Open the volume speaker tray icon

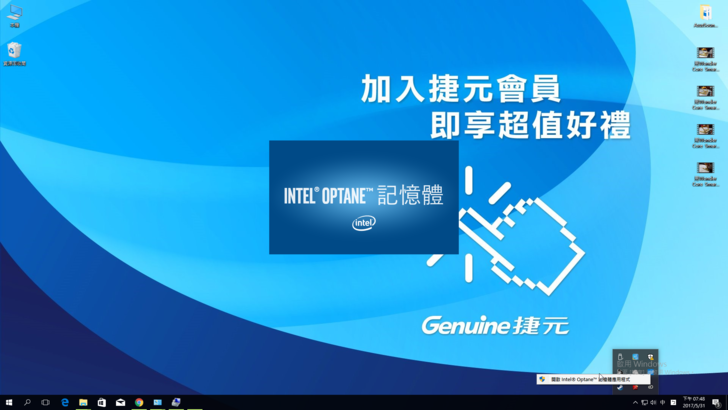click(653, 403)
